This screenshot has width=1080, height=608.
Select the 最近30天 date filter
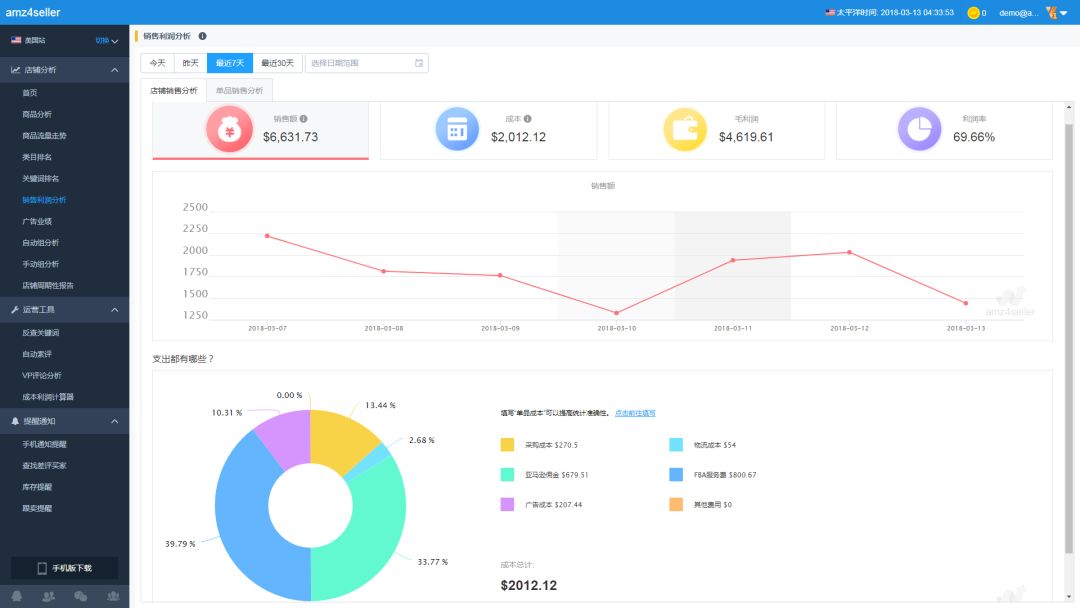pos(278,63)
